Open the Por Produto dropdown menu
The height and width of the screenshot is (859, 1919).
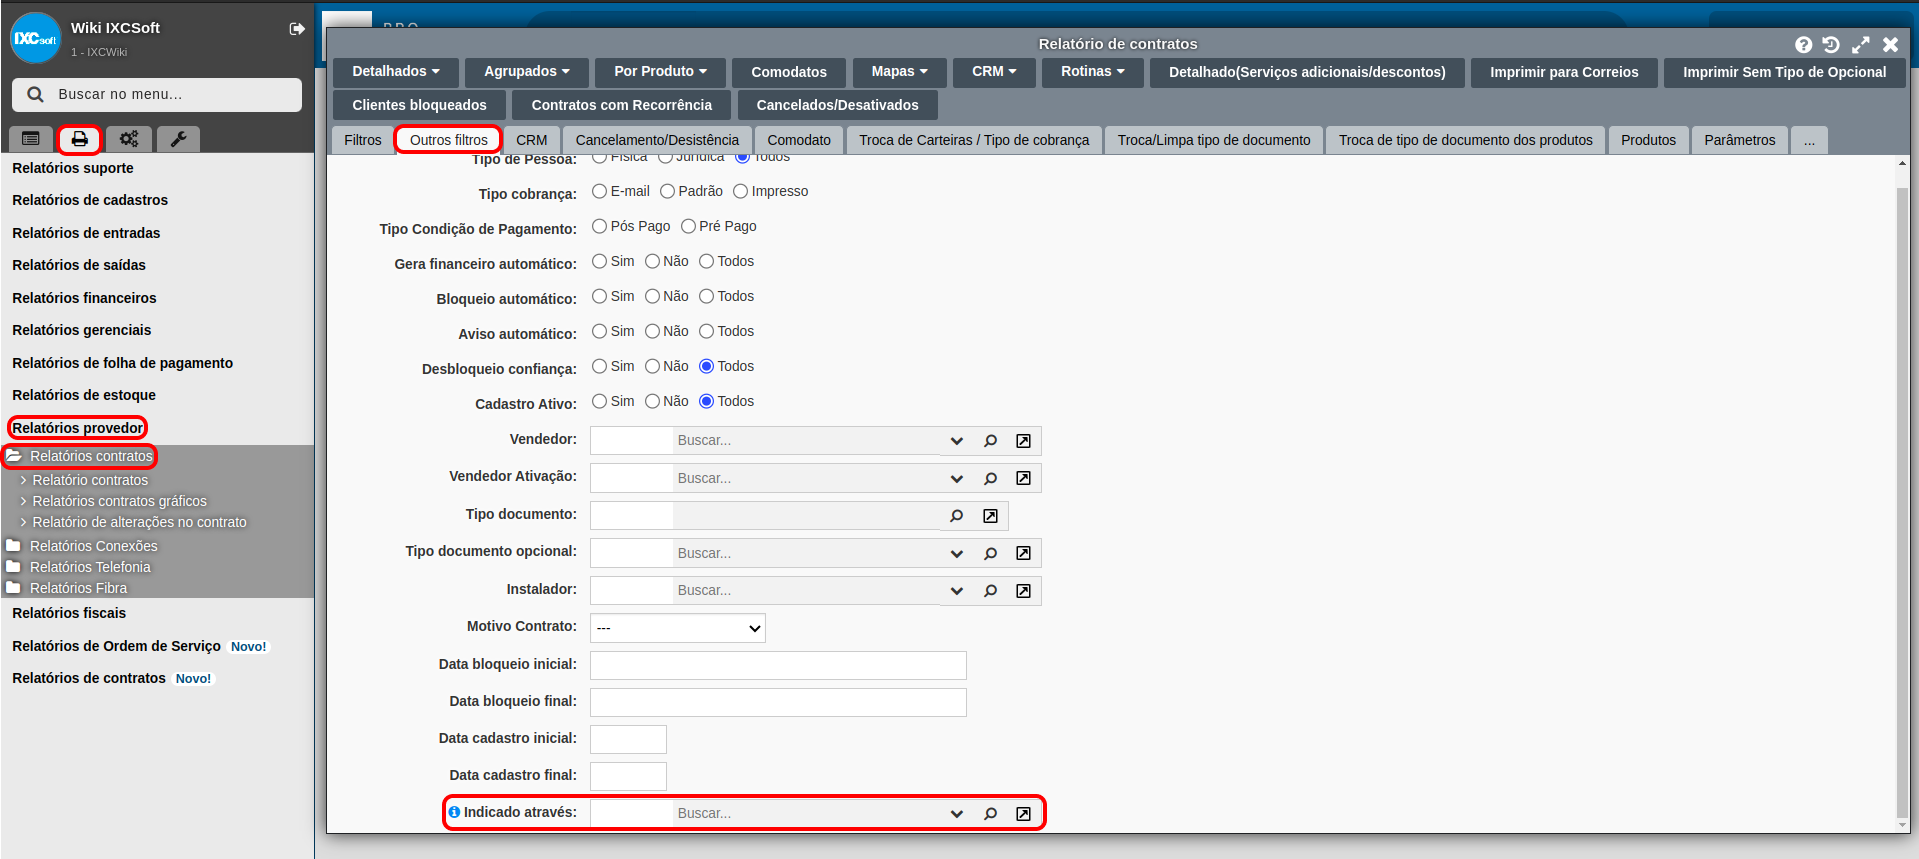[660, 72]
